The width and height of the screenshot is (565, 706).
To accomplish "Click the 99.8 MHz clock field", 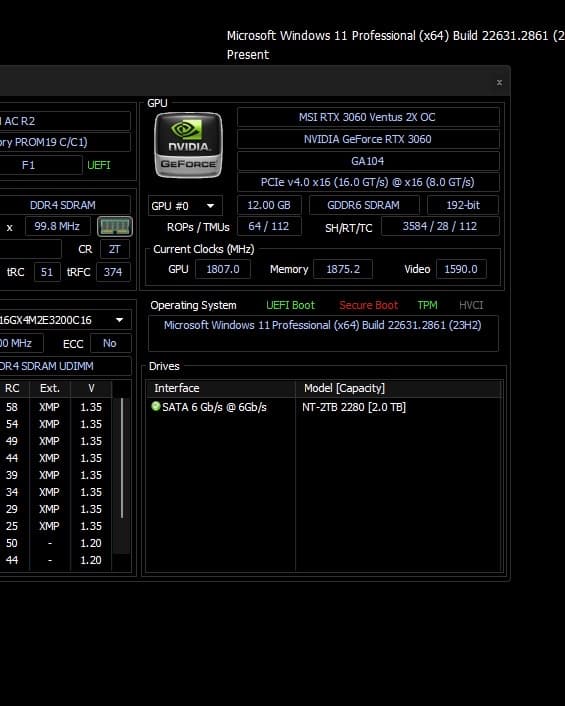I will pos(57,226).
